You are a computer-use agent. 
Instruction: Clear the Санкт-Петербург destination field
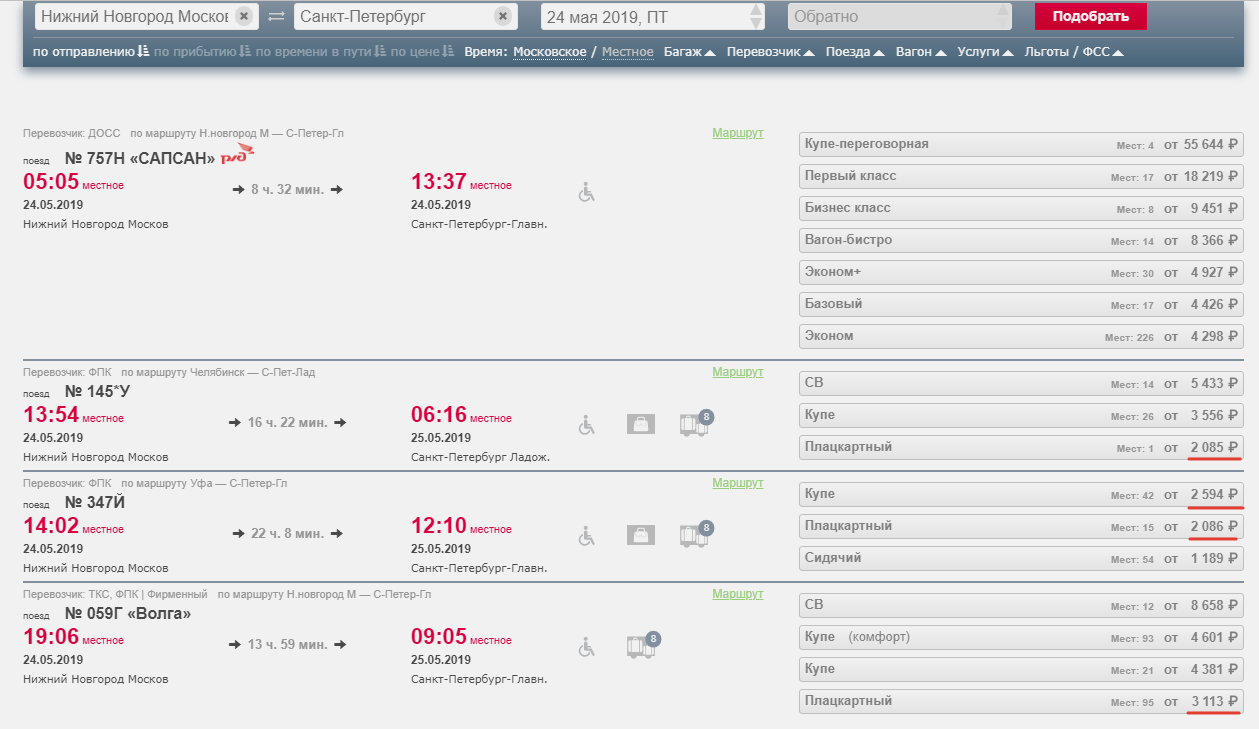point(503,17)
